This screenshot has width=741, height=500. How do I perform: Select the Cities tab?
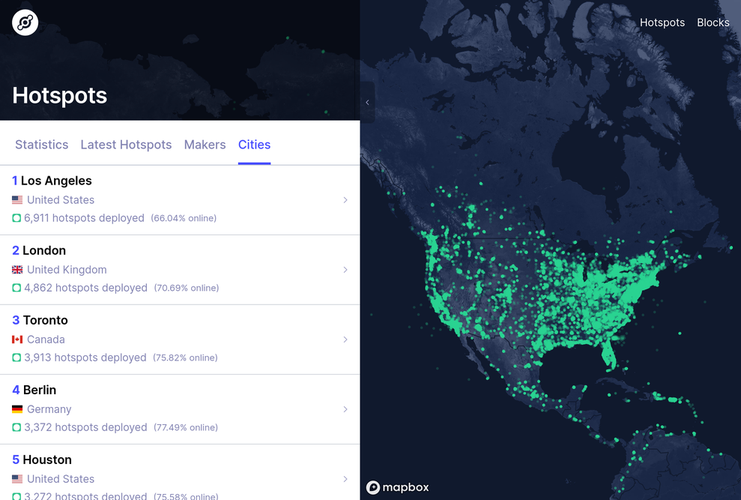coord(254,145)
